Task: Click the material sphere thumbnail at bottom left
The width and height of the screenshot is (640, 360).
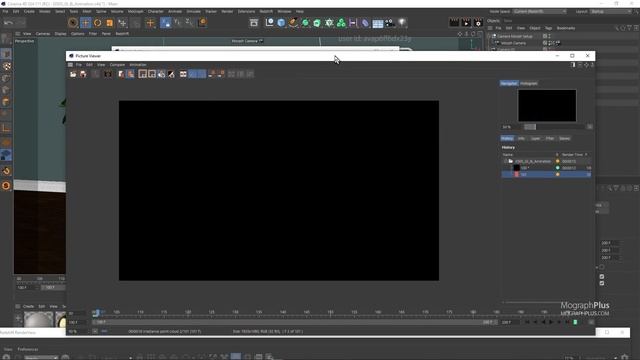Action: (x=38, y=319)
